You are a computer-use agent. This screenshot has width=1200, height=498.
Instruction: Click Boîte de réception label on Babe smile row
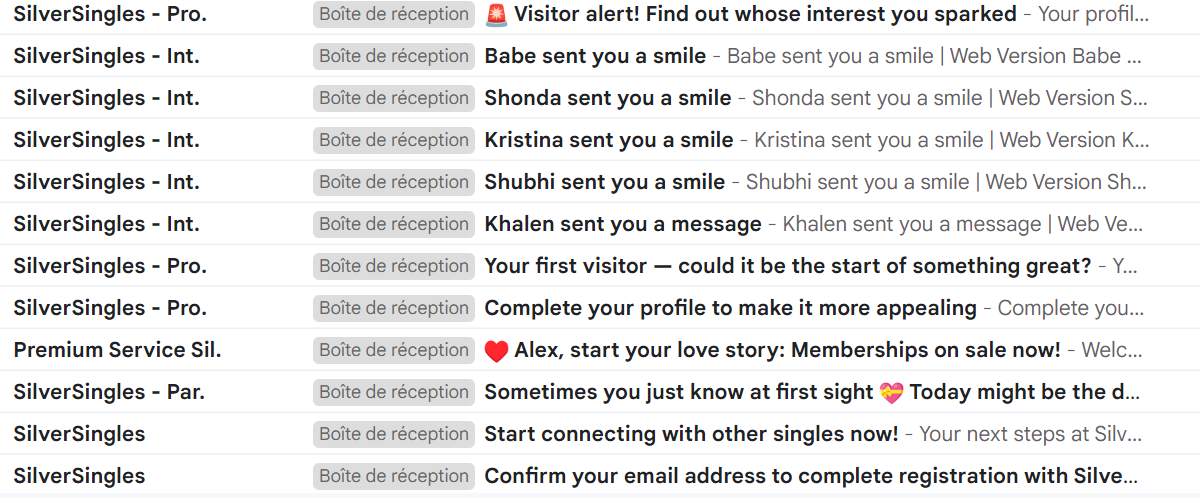(394, 56)
